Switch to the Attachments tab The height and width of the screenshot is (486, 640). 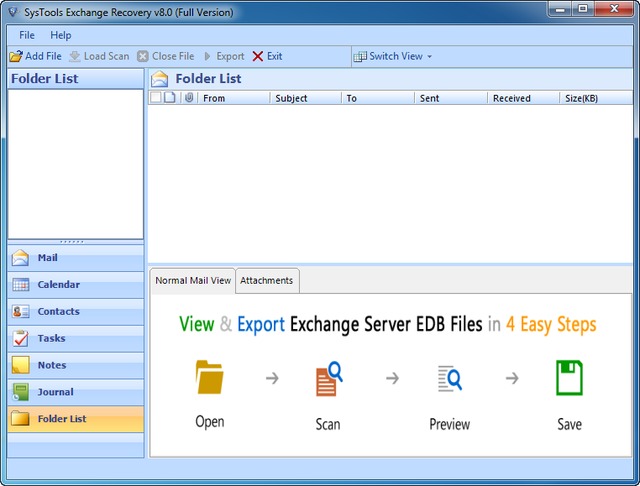pos(267,281)
